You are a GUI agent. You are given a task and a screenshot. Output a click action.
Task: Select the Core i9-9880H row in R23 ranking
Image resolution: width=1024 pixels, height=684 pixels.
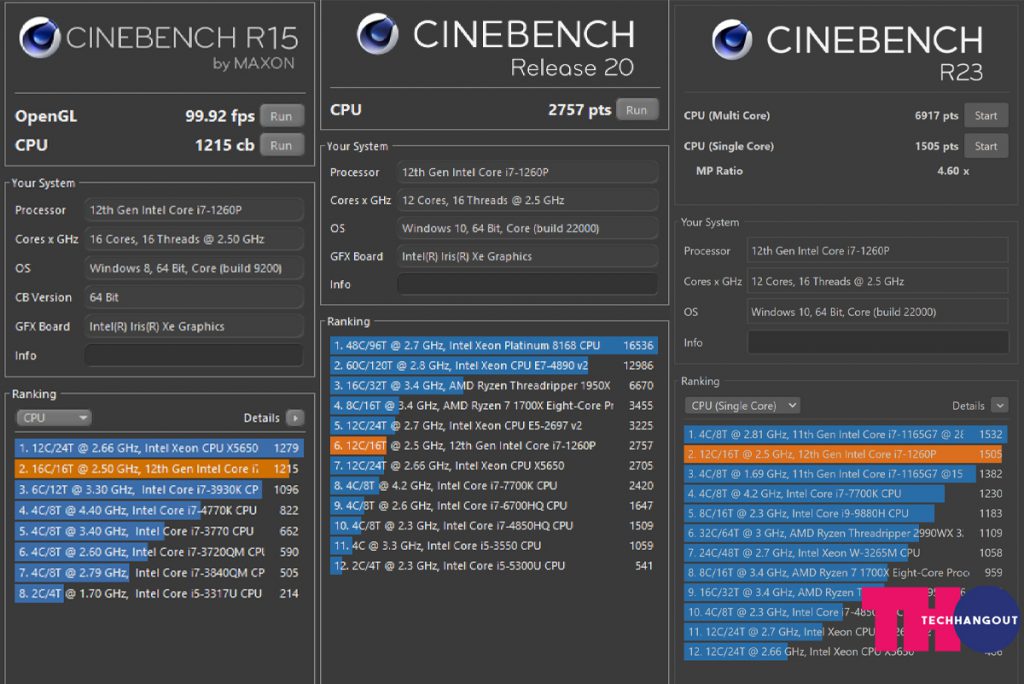(845, 513)
